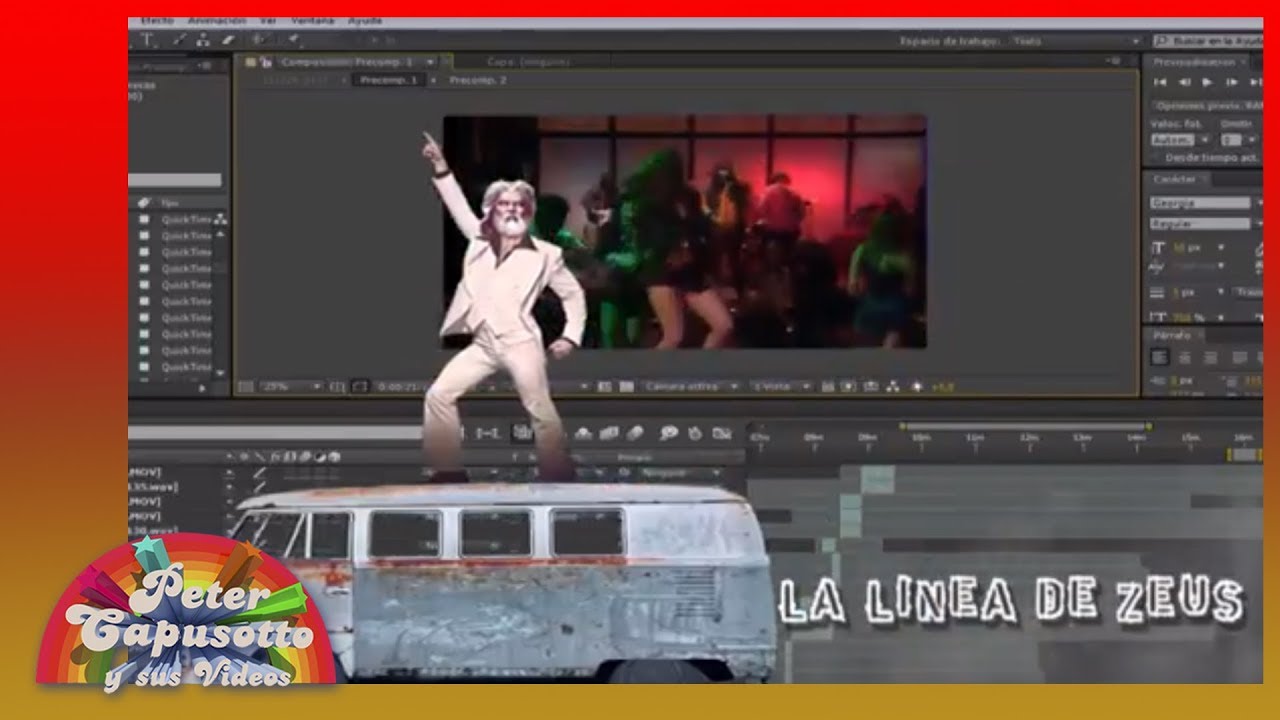Click the 10m marker on time ruler
Screen dimensions: 1280x720
(x=920, y=438)
